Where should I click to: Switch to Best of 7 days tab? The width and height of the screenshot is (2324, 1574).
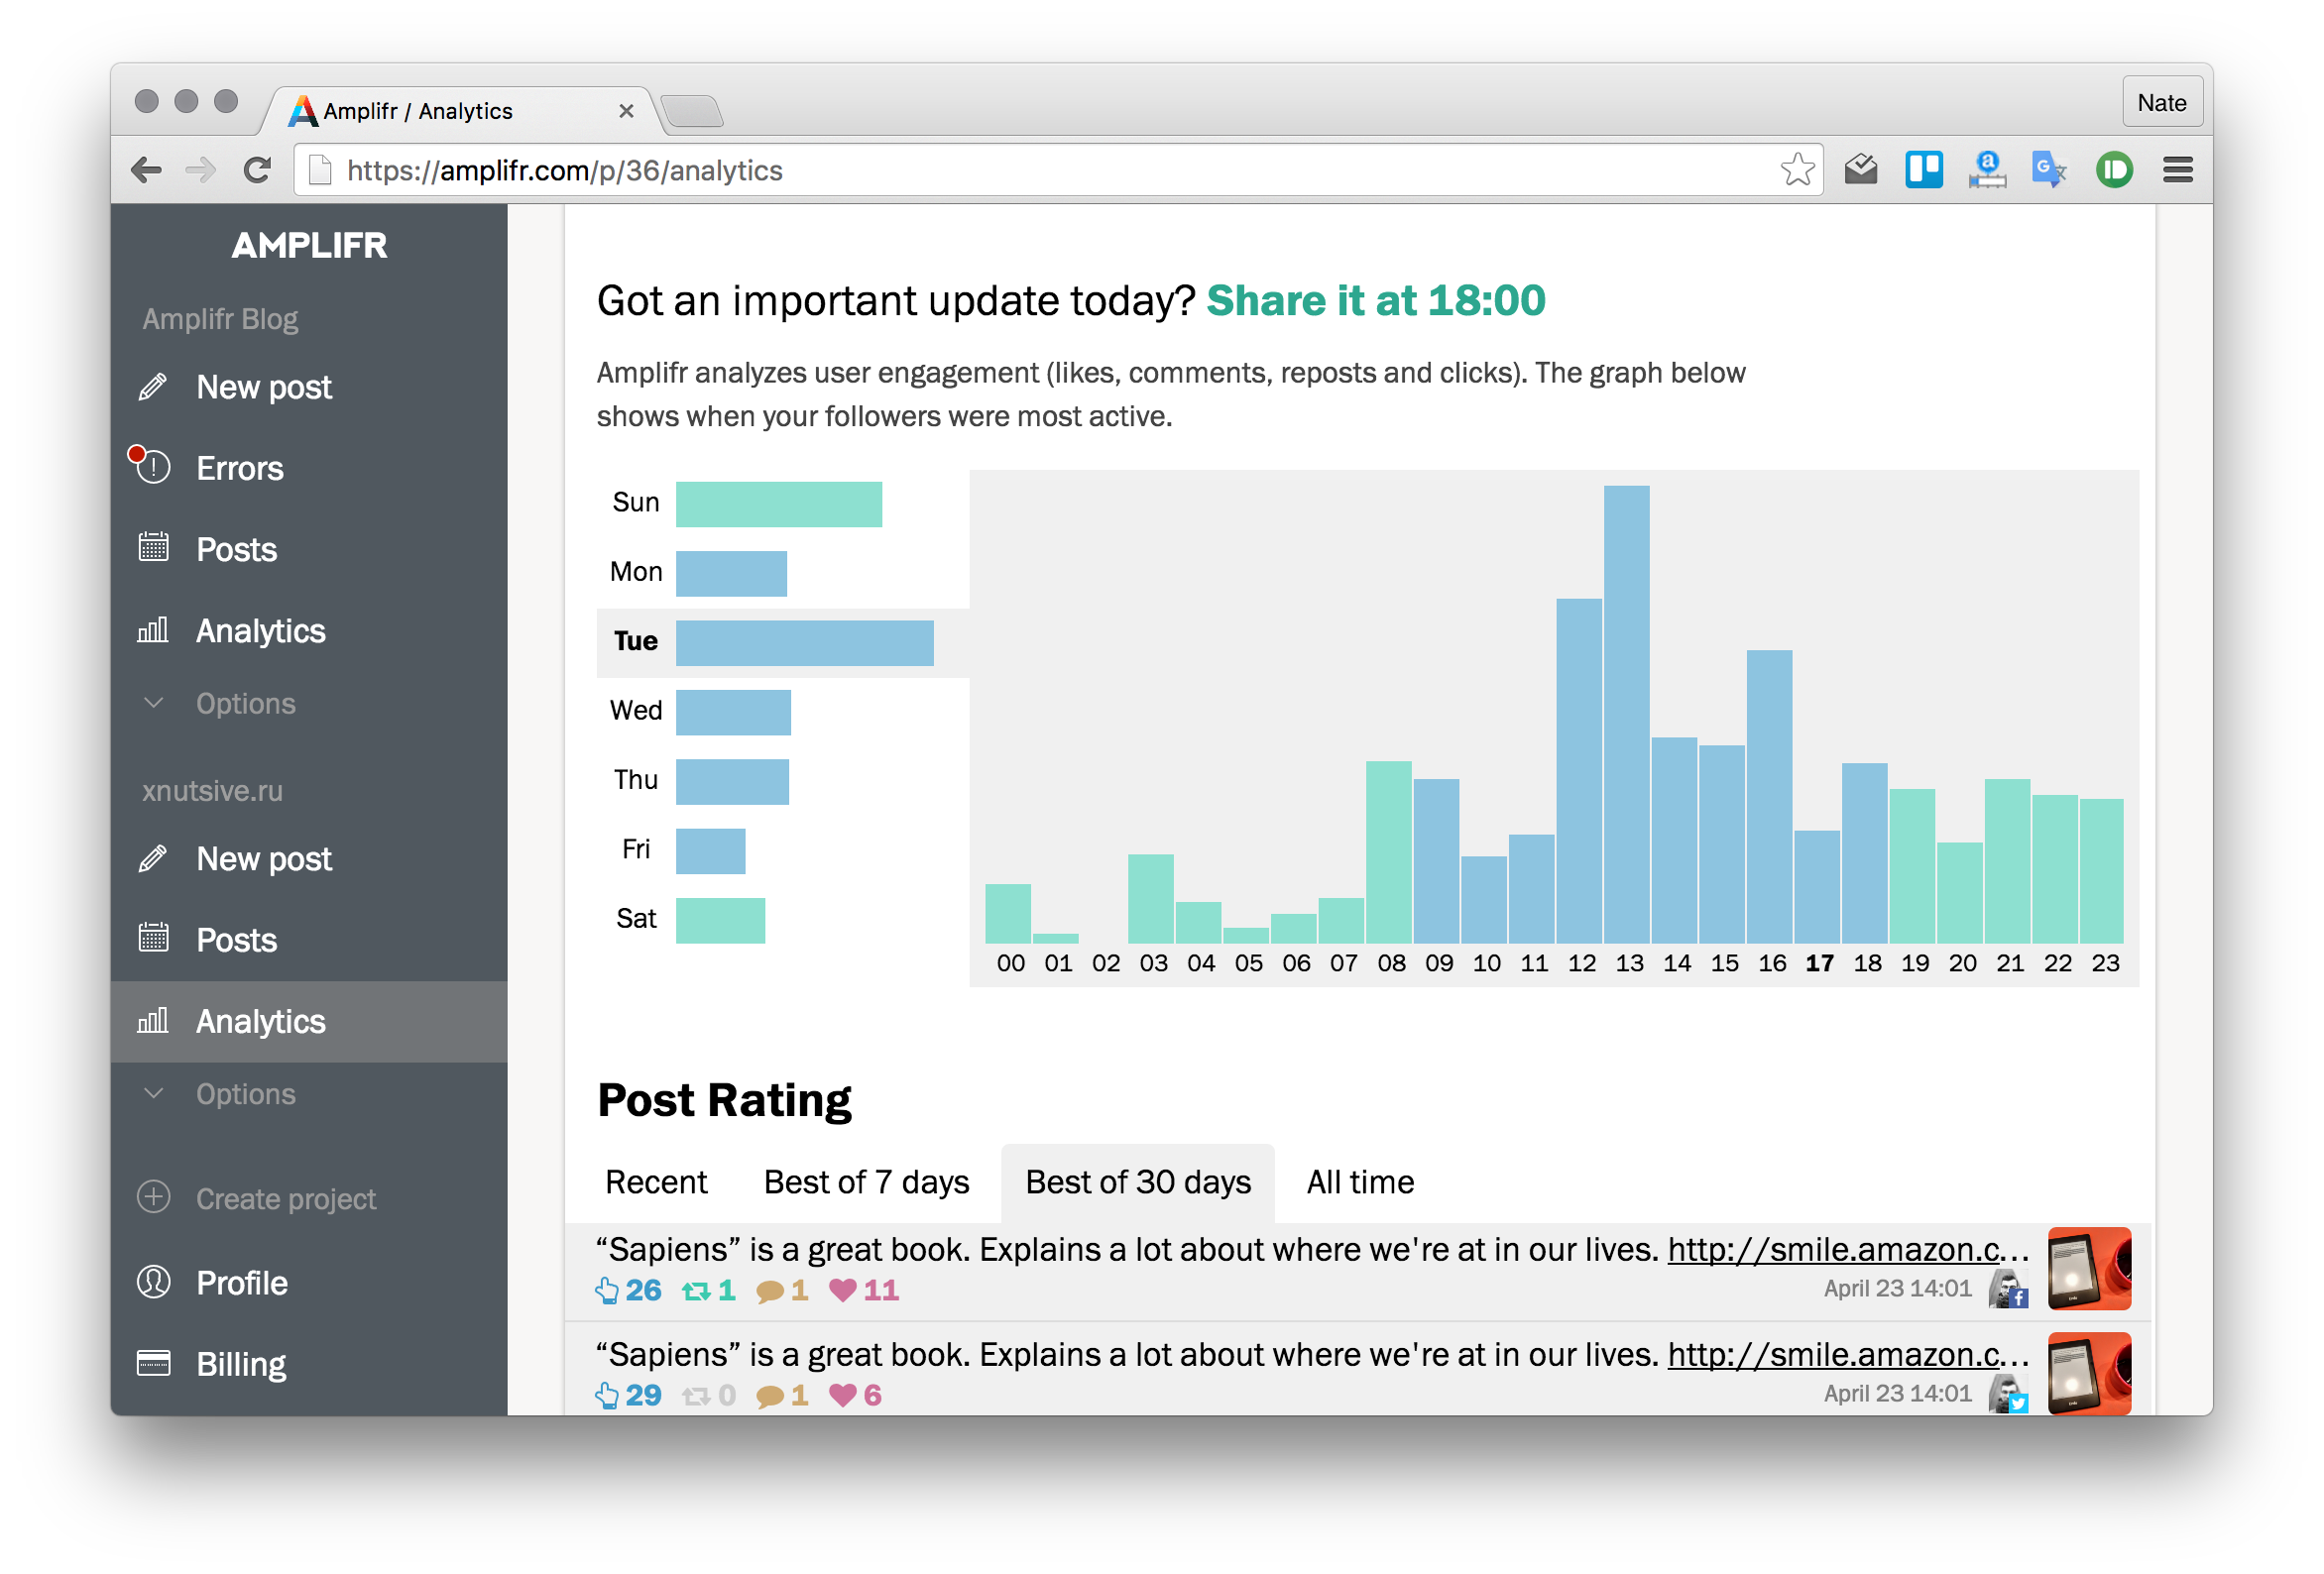[x=866, y=1182]
